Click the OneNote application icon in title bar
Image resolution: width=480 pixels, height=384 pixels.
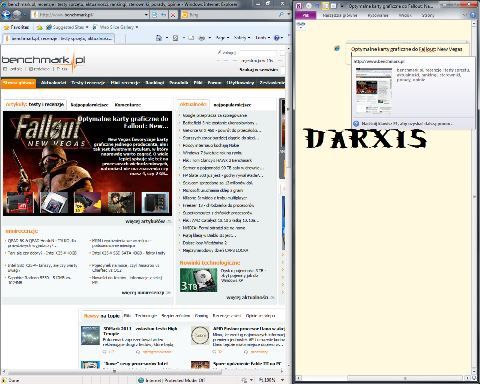click(299, 6)
